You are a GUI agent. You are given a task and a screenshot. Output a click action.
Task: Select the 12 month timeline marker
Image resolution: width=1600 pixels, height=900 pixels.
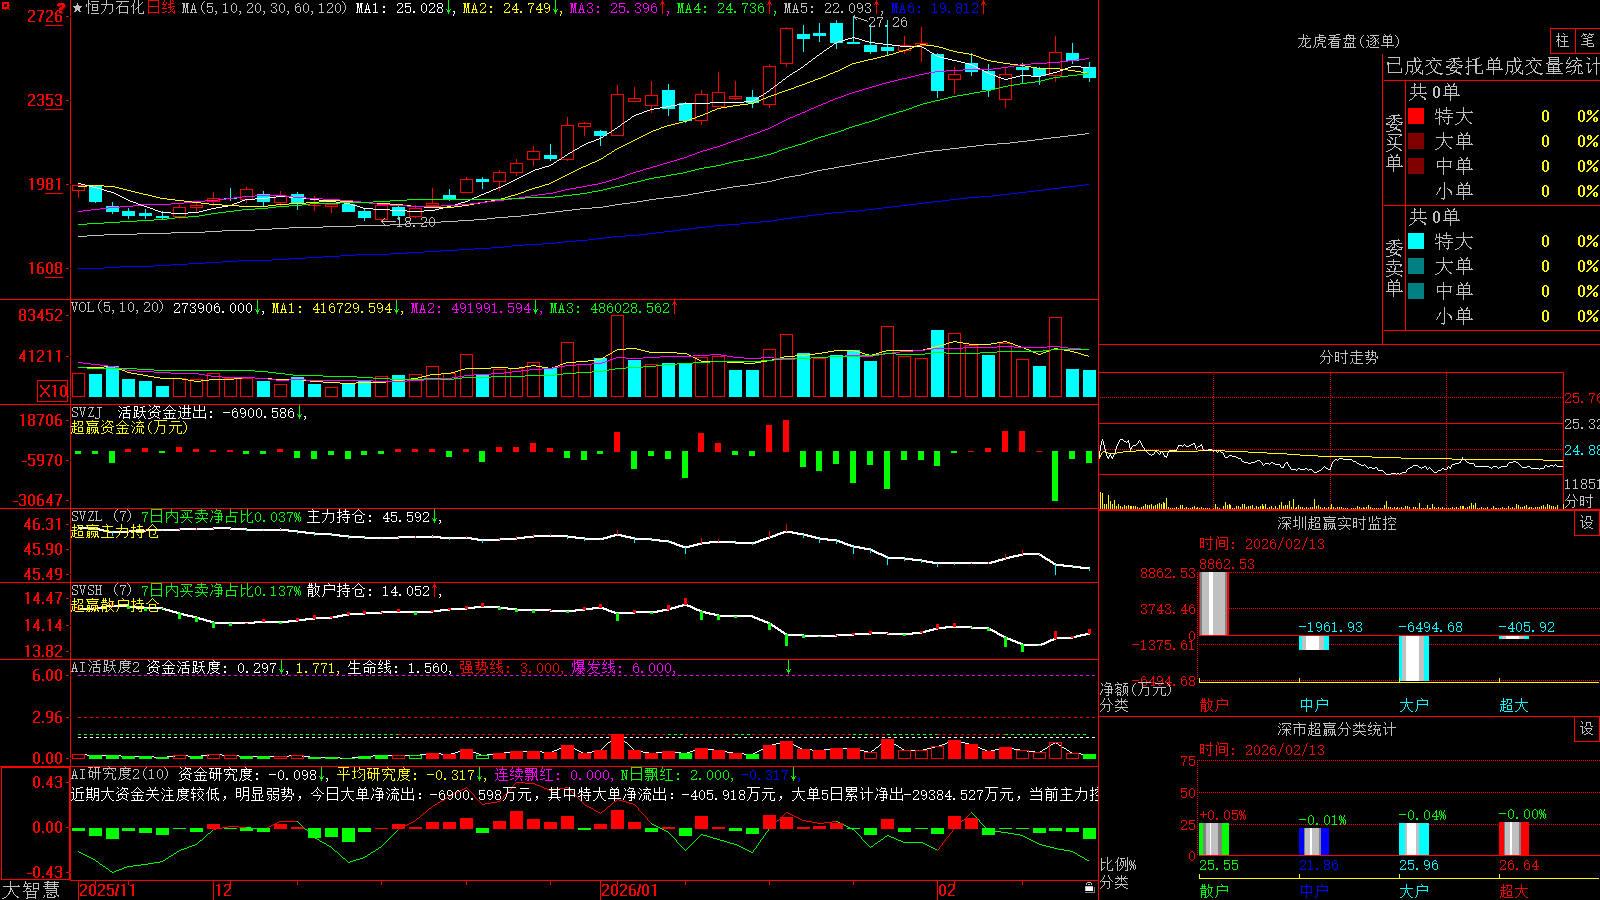[x=223, y=890]
